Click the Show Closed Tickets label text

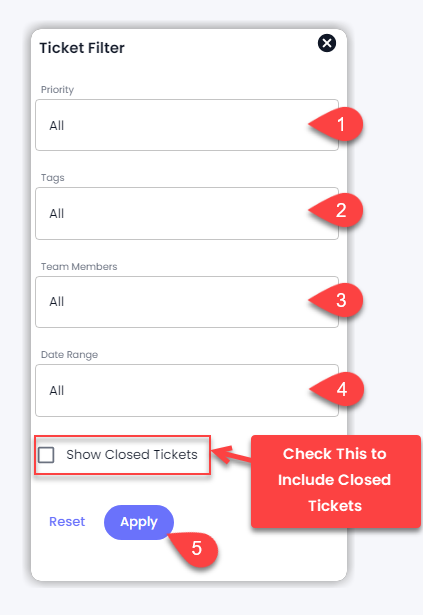(x=132, y=455)
